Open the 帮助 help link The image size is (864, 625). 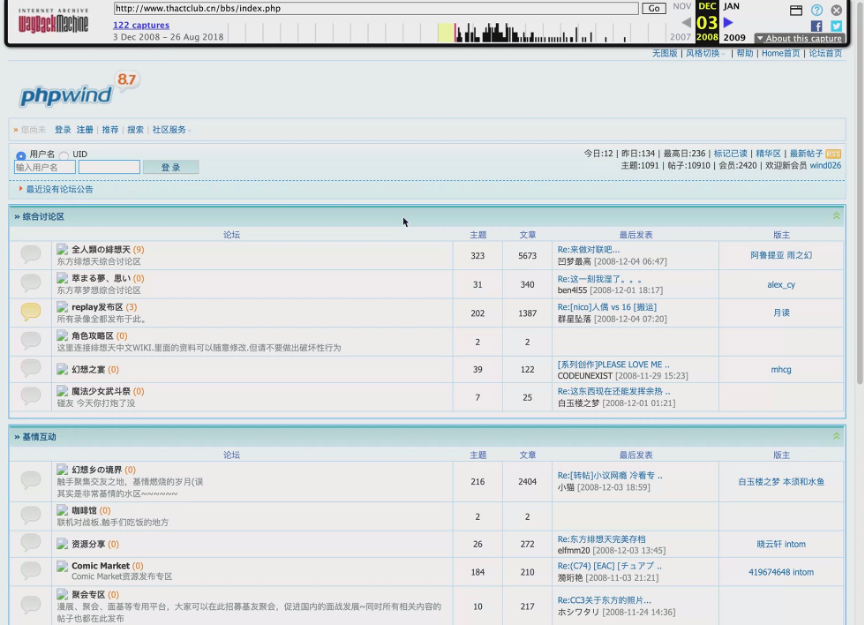[x=745, y=53]
